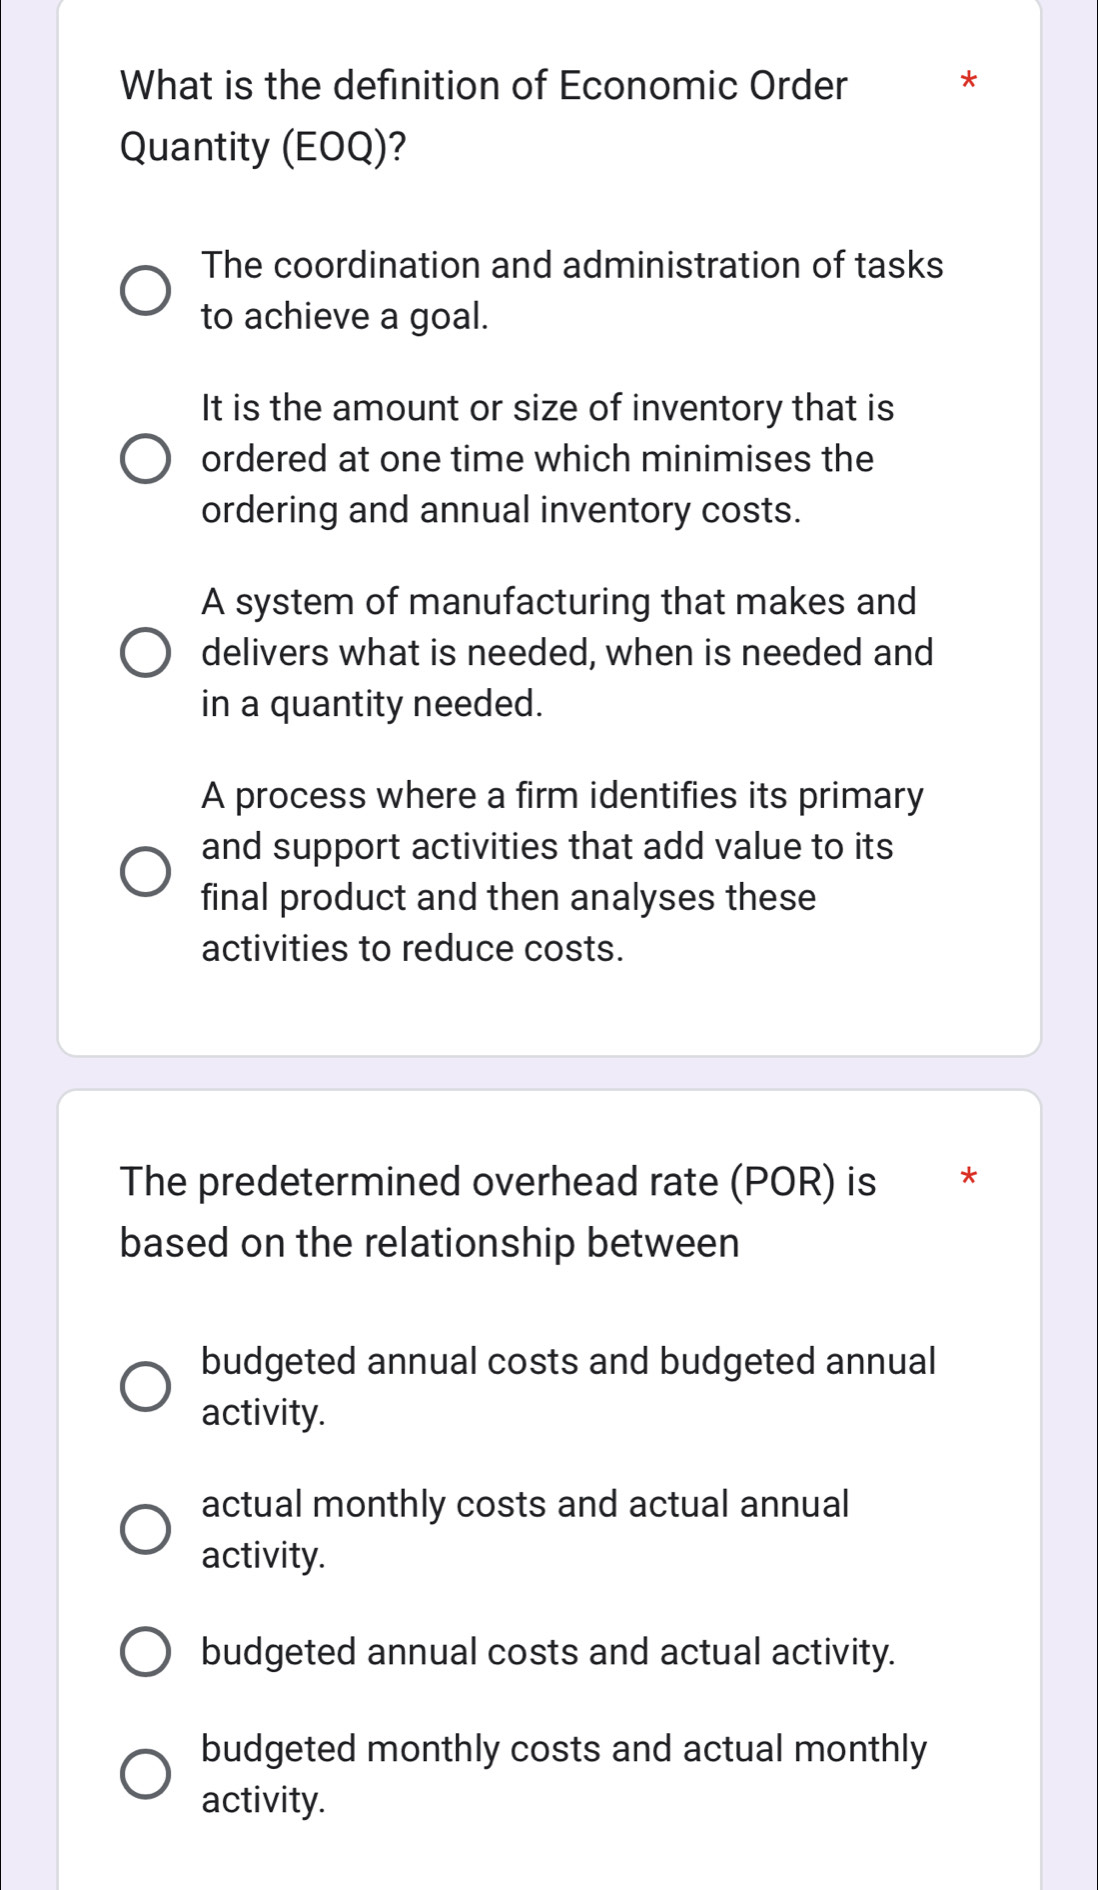Choose radio circle for 'actual monthly costs and actual annual activity'
The width and height of the screenshot is (1098, 1890).
coord(146,1530)
